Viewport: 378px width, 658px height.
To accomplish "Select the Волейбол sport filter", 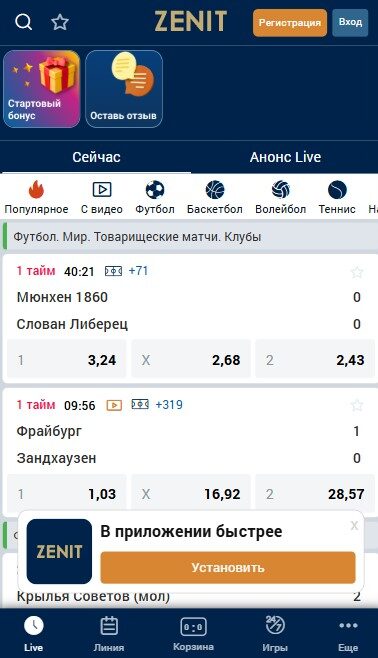I will [x=280, y=197].
